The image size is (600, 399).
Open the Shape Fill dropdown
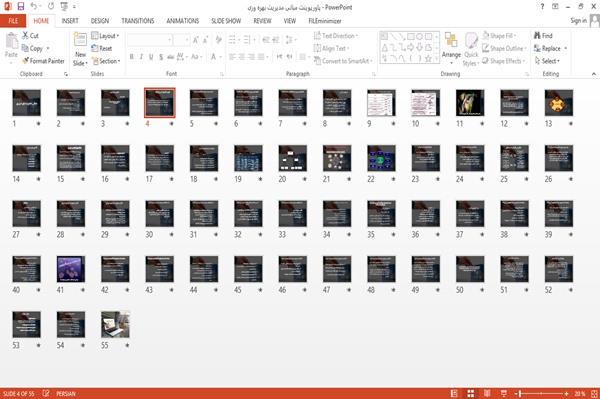pyautogui.click(x=499, y=36)
